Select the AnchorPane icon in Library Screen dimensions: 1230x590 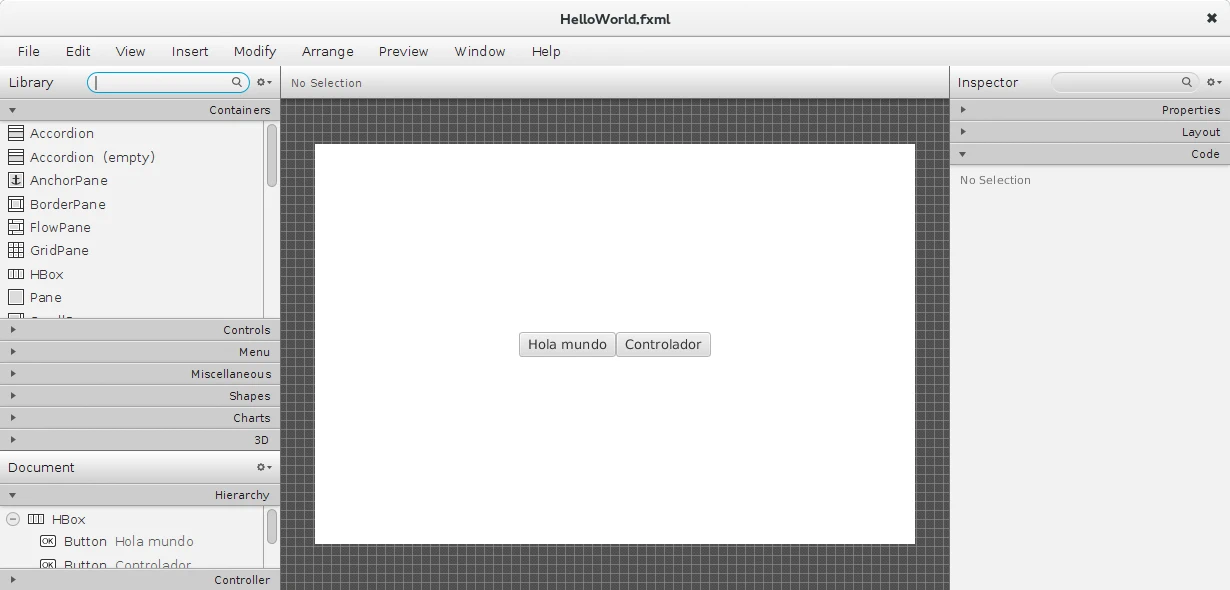[16, 181]
